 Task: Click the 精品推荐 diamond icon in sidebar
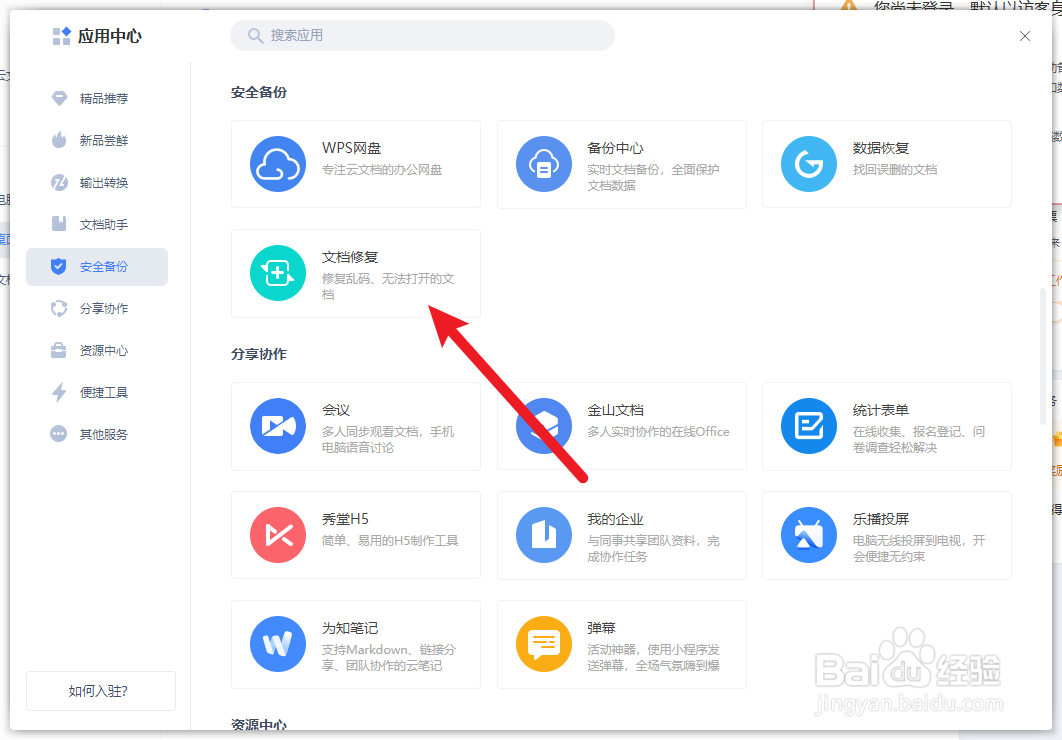click(60, 98)
